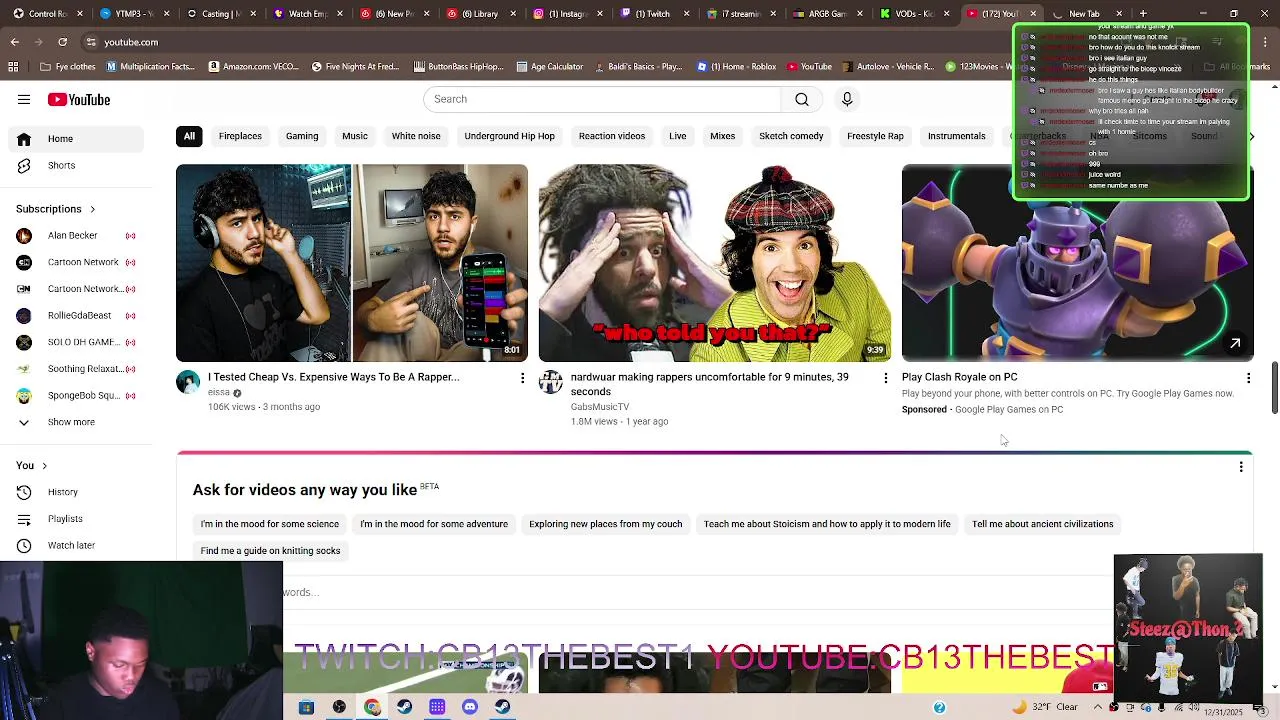Select the Sketch comedy chip
Screen dimensions: 1280x720
coord(791,136)
